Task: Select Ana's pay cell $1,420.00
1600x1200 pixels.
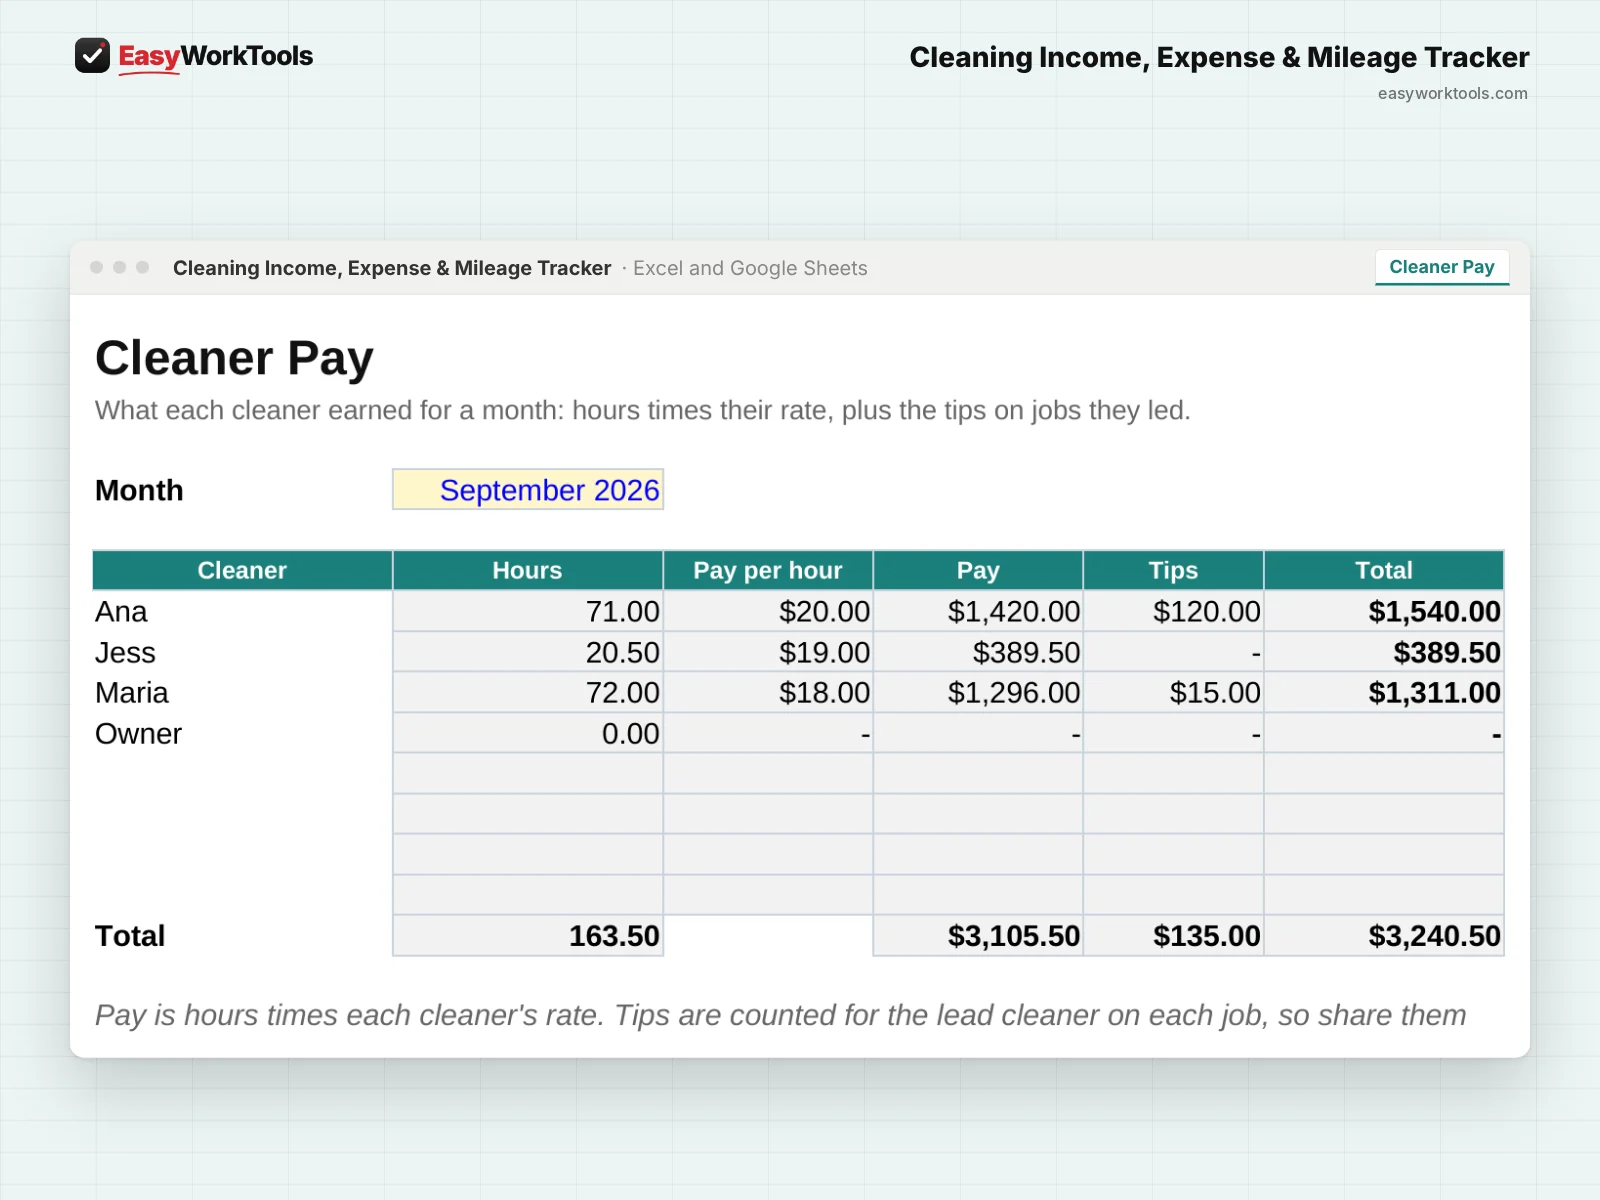Action: 978,611
